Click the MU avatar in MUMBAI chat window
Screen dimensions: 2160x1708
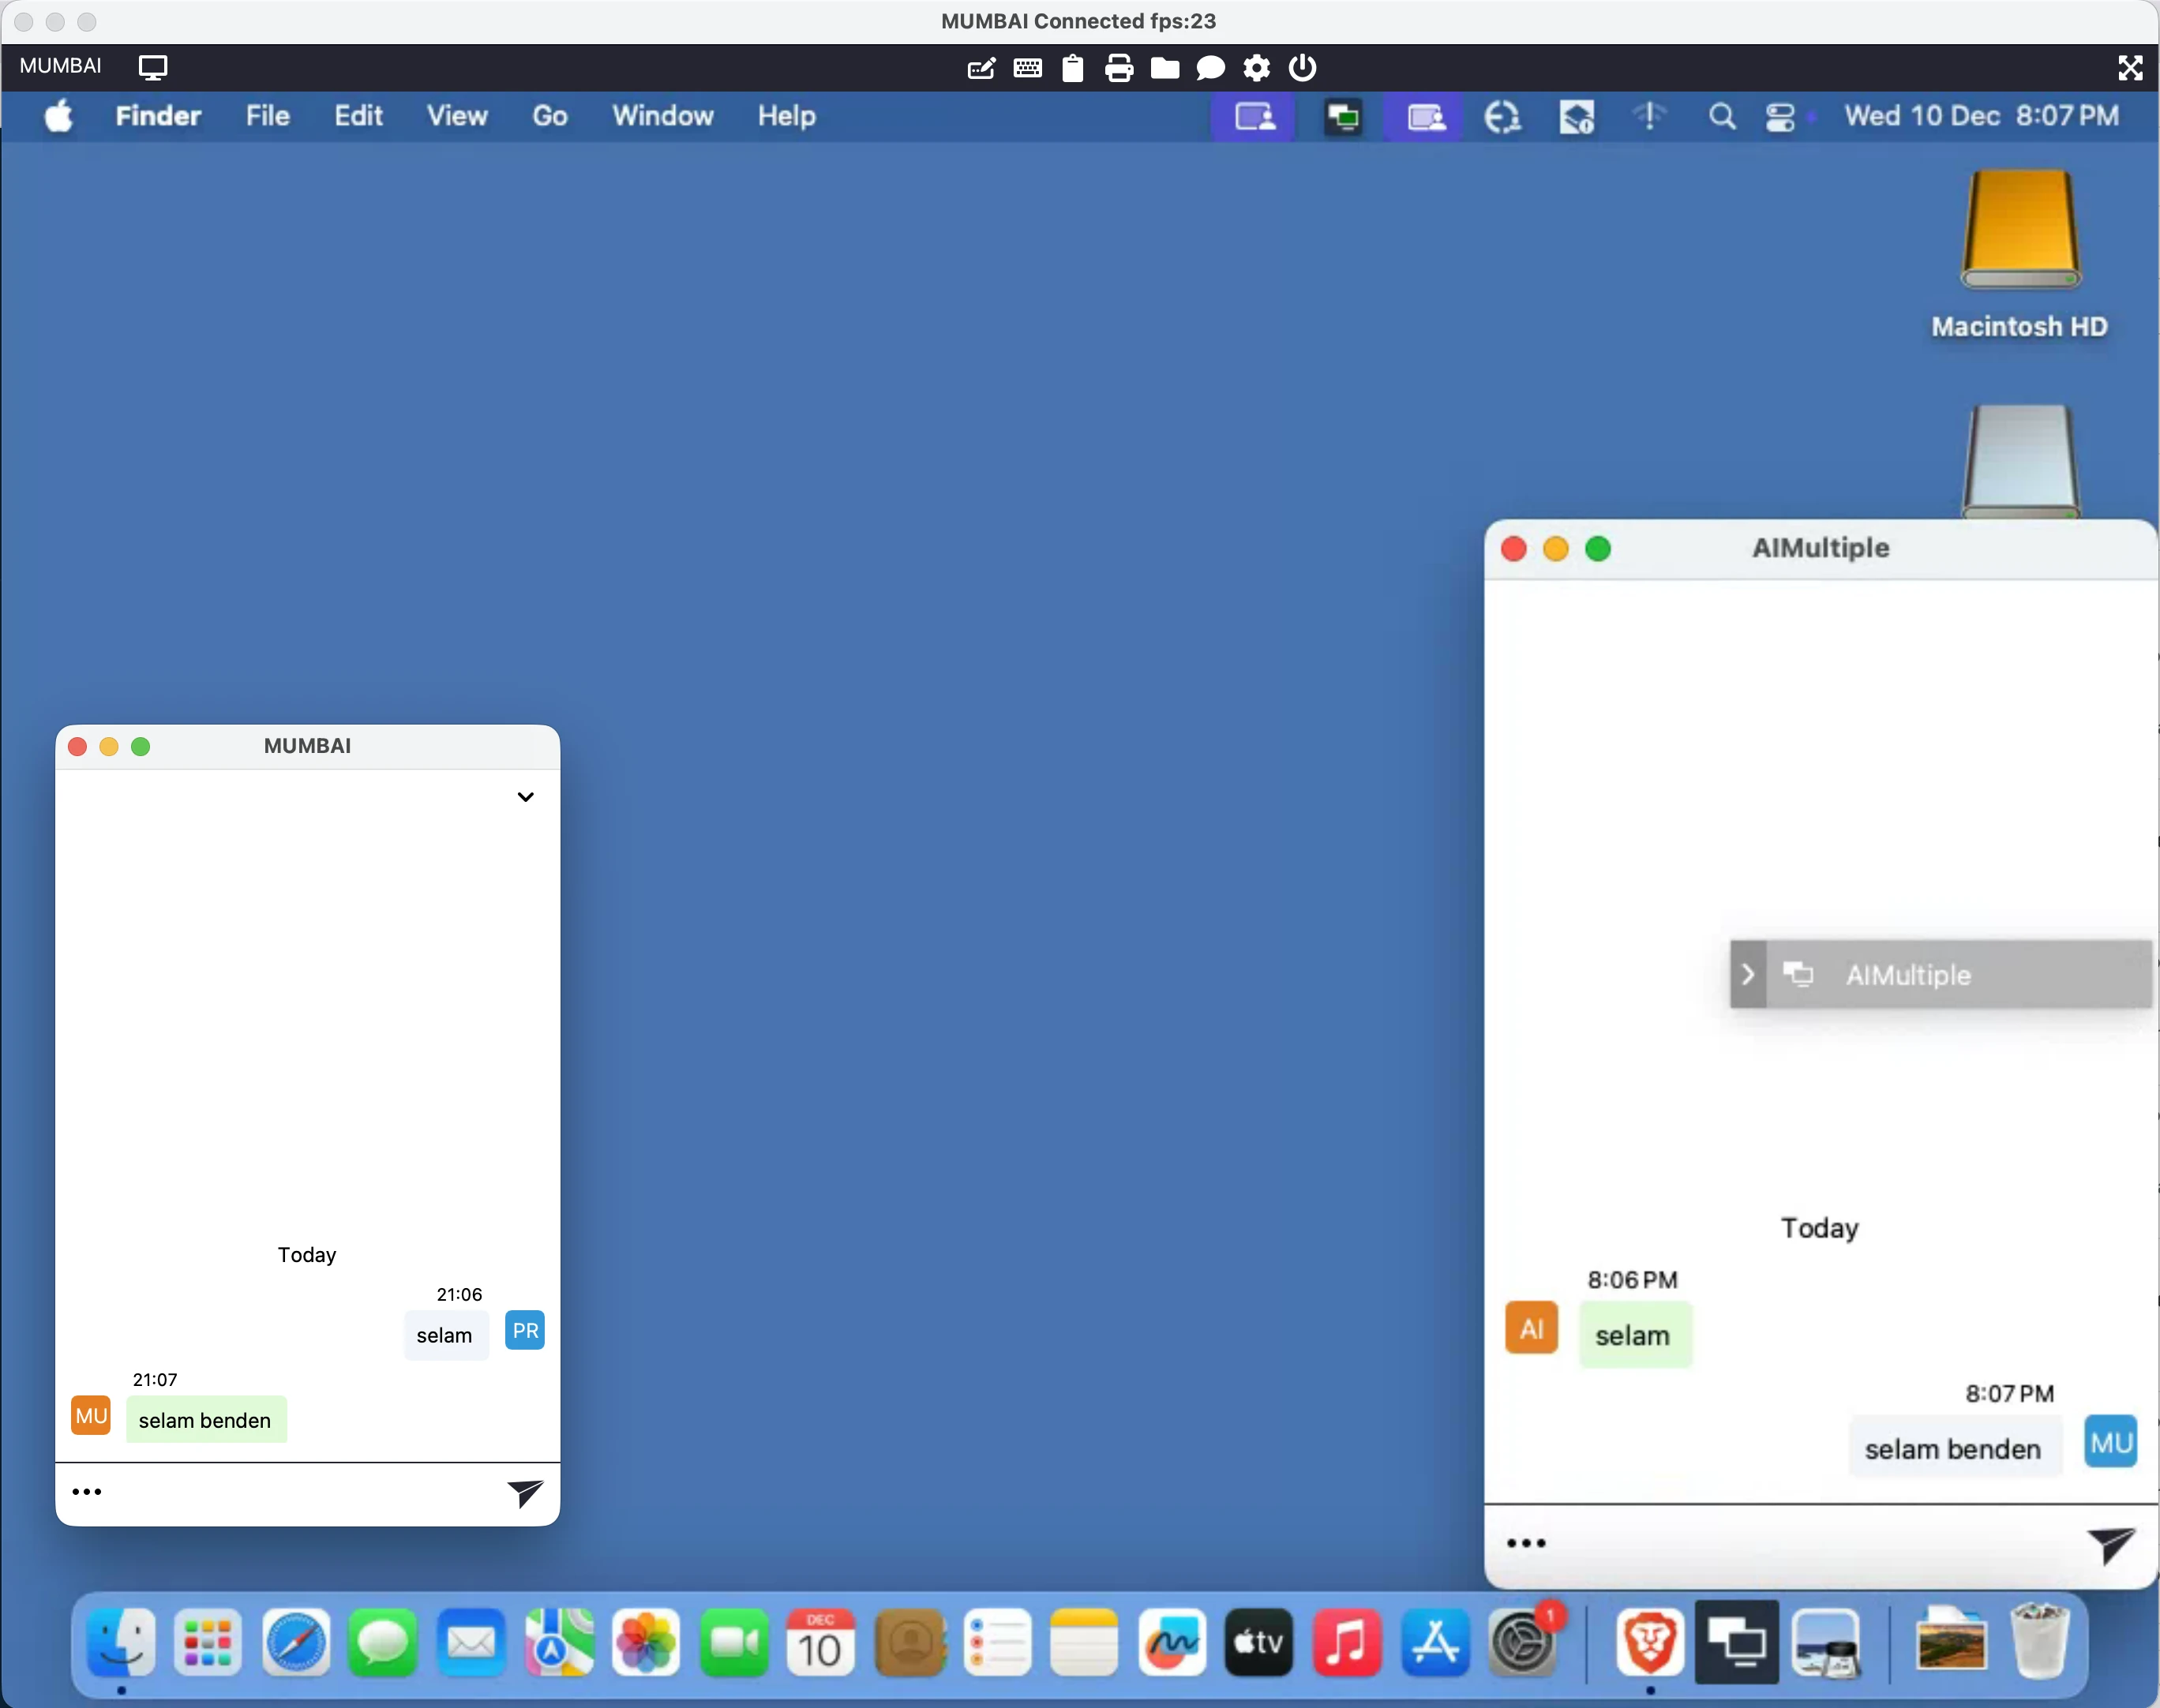point(91,1416)
